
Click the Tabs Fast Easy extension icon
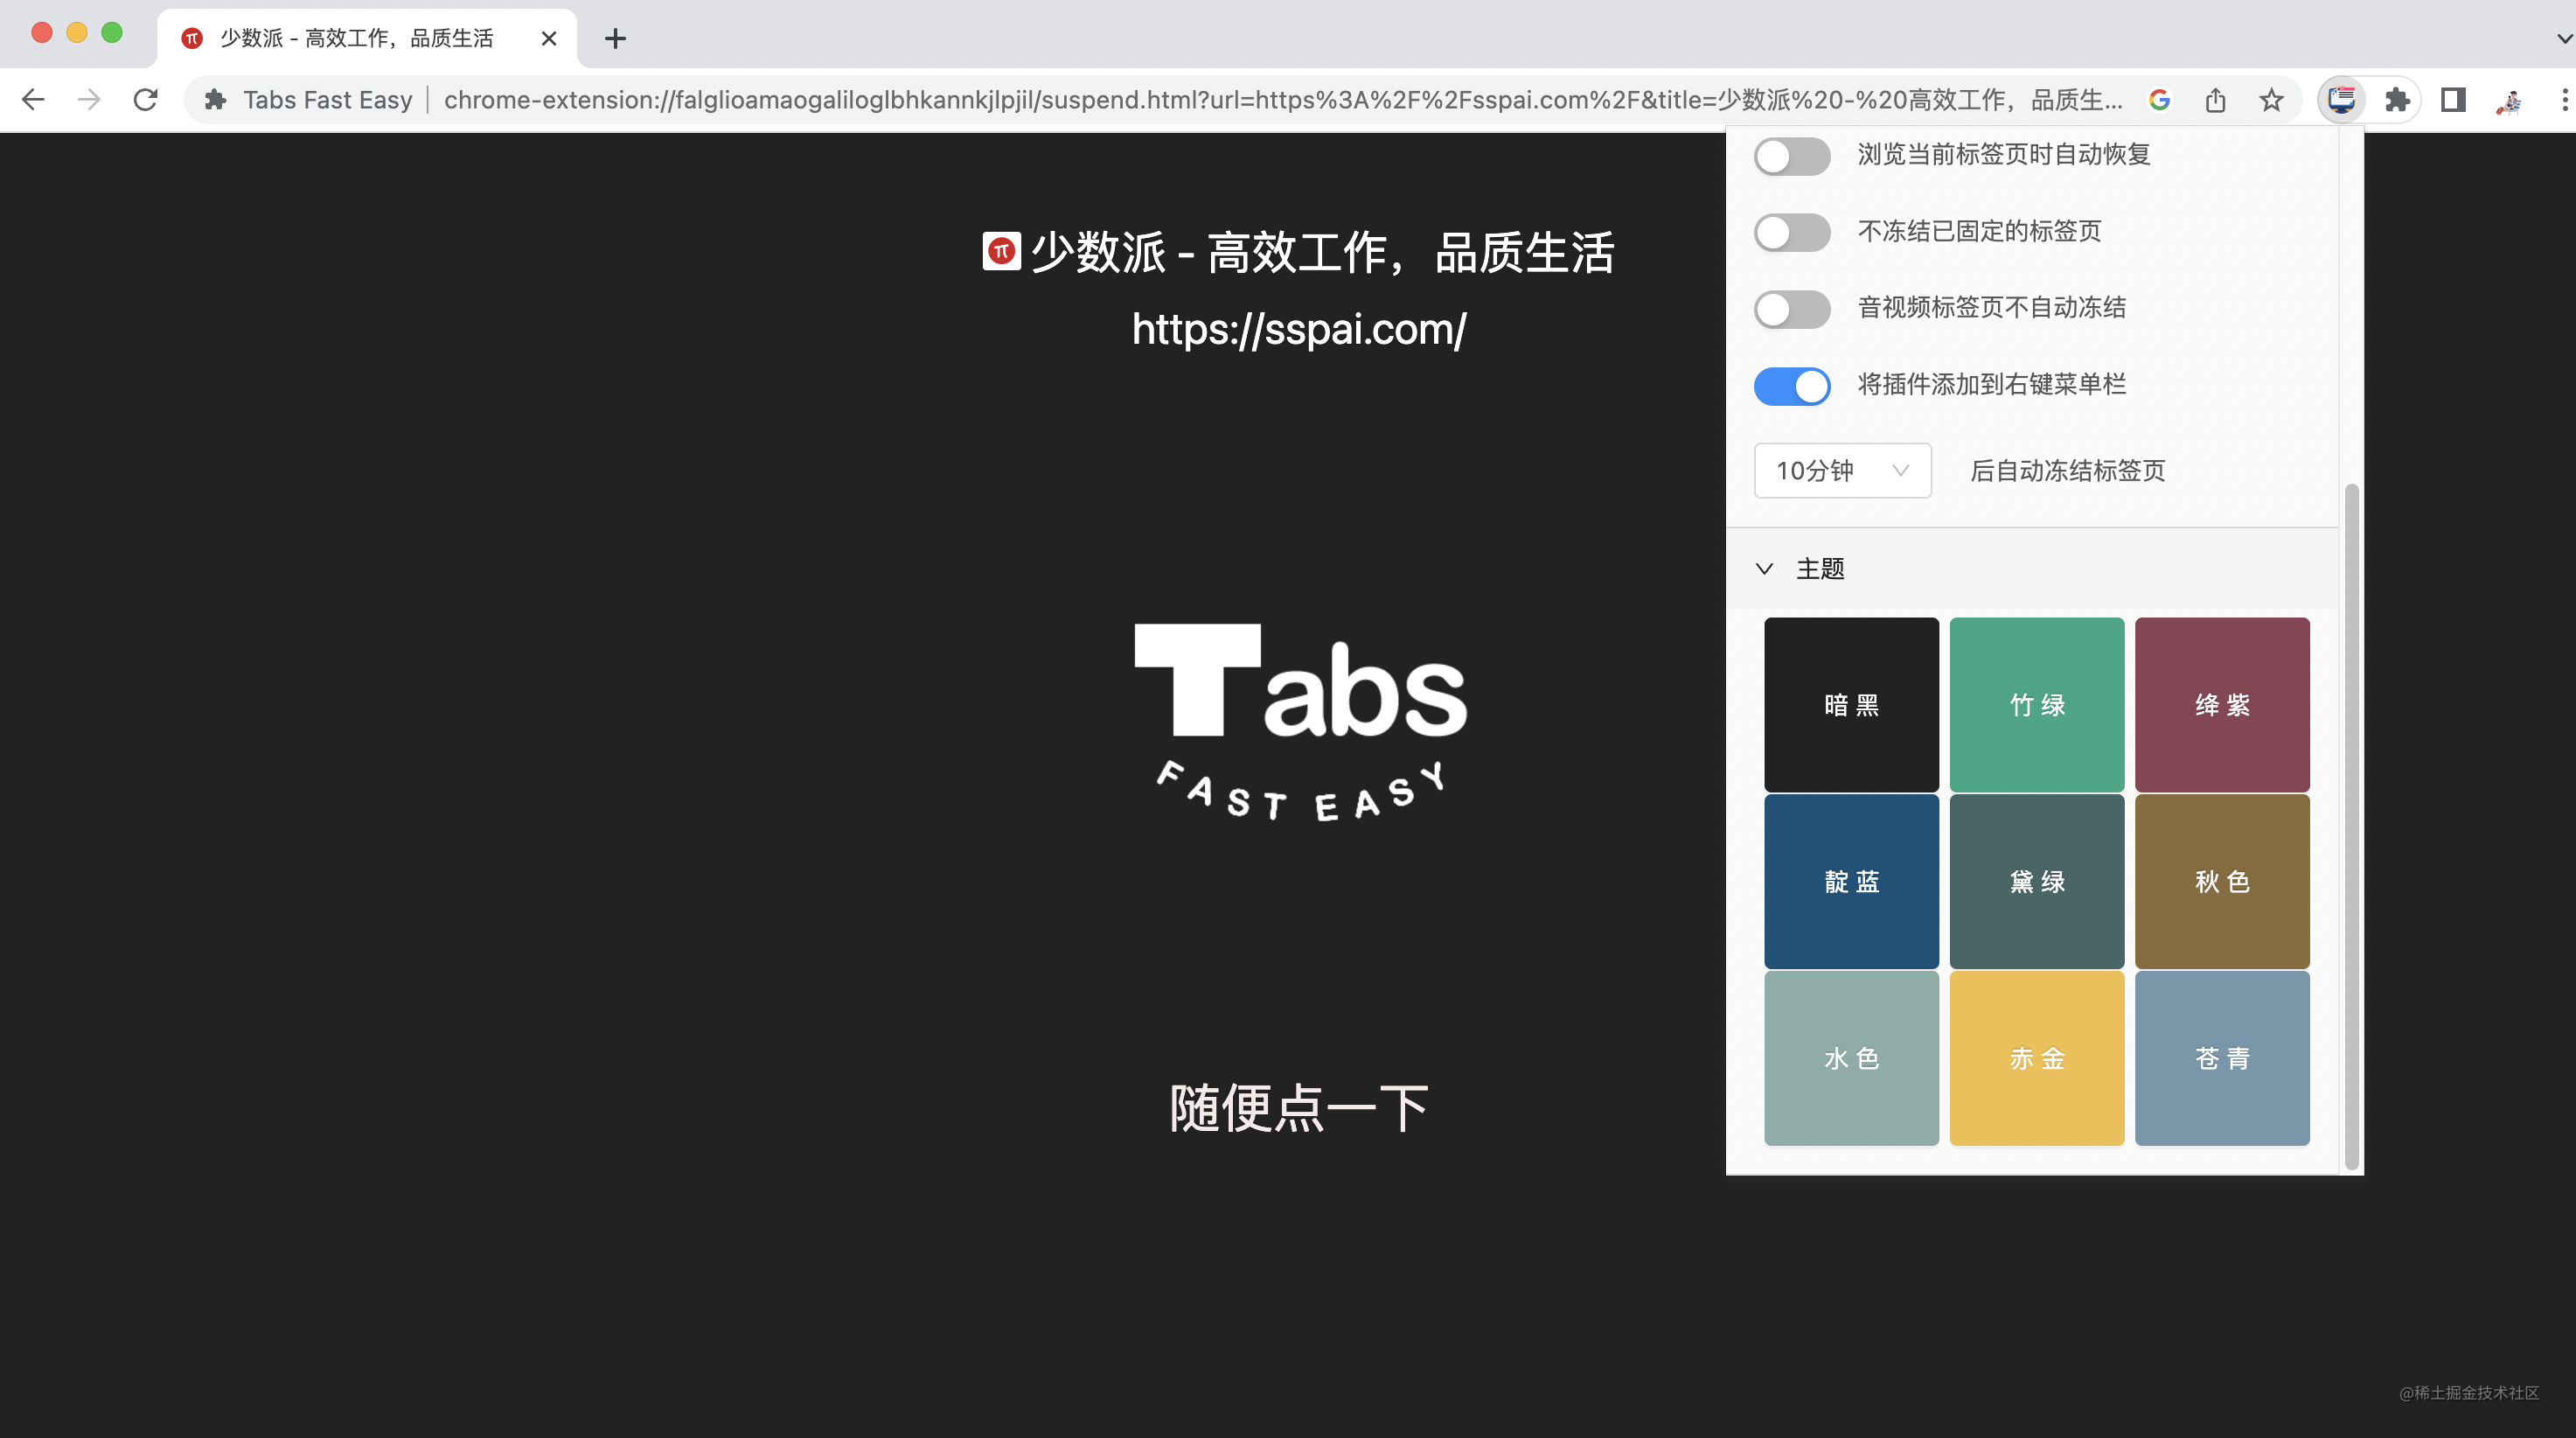pos(2341,99)
